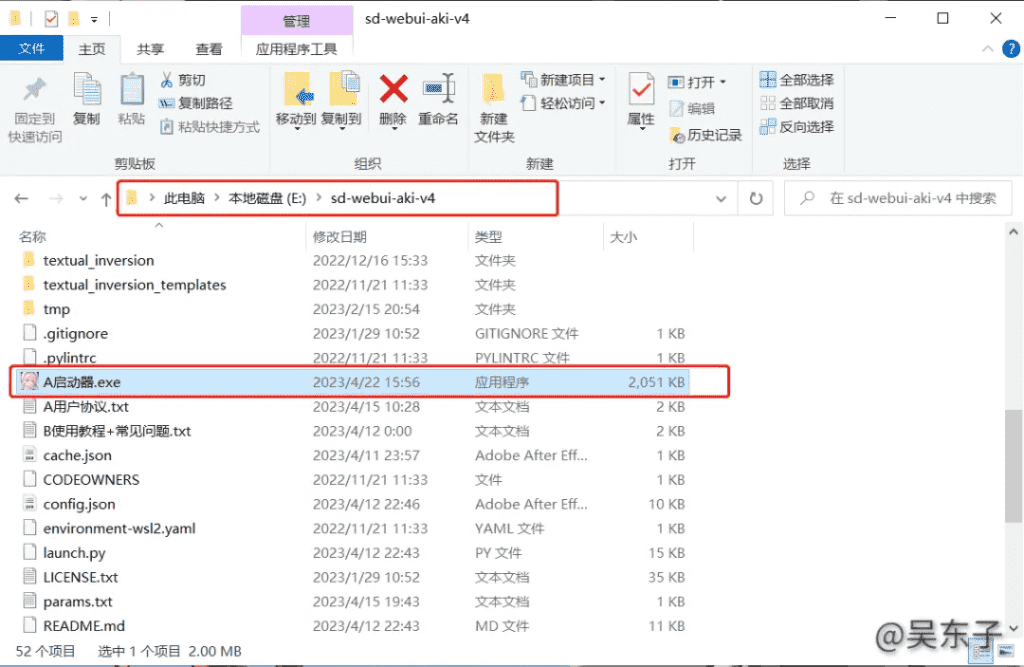Open the 属性 (Properties) icon
1024x667 pixels.
point(640,100)
